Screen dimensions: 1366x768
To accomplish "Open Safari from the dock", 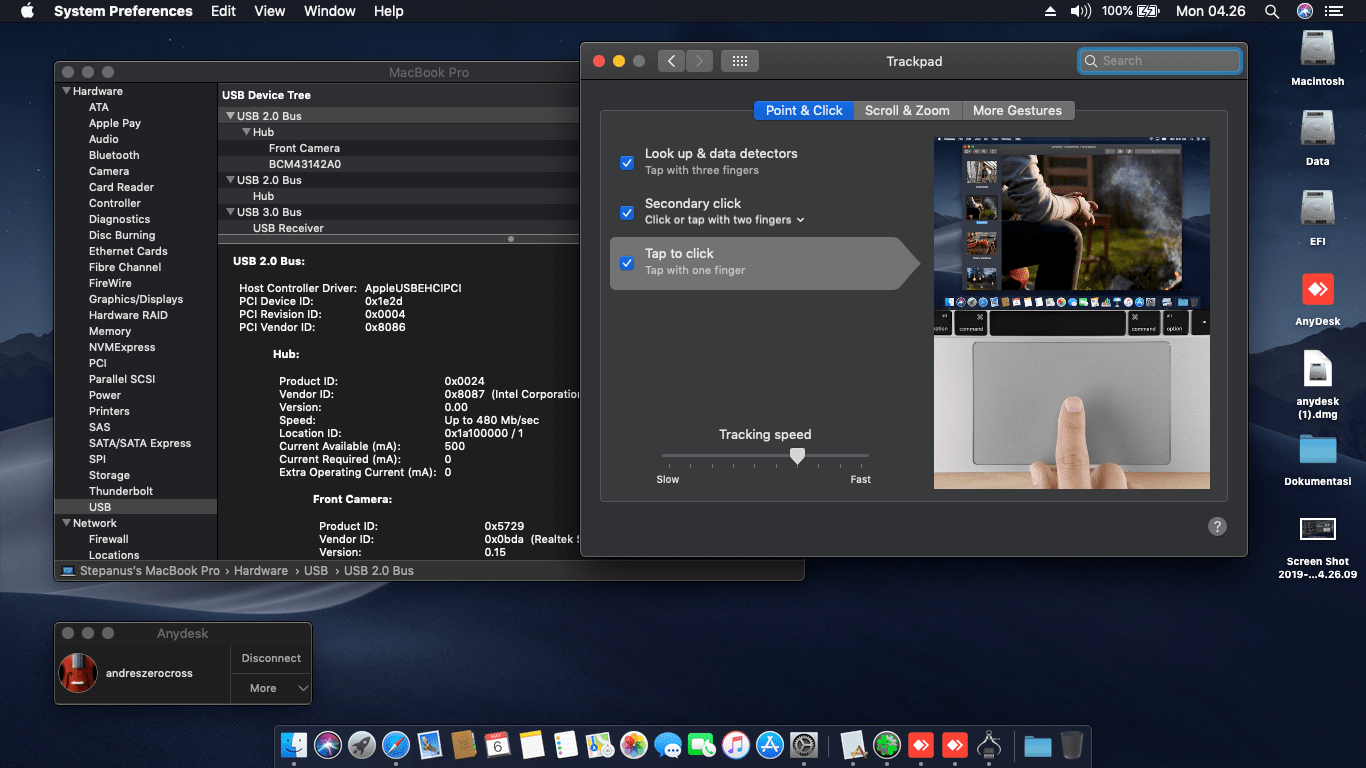I will 396,745.
